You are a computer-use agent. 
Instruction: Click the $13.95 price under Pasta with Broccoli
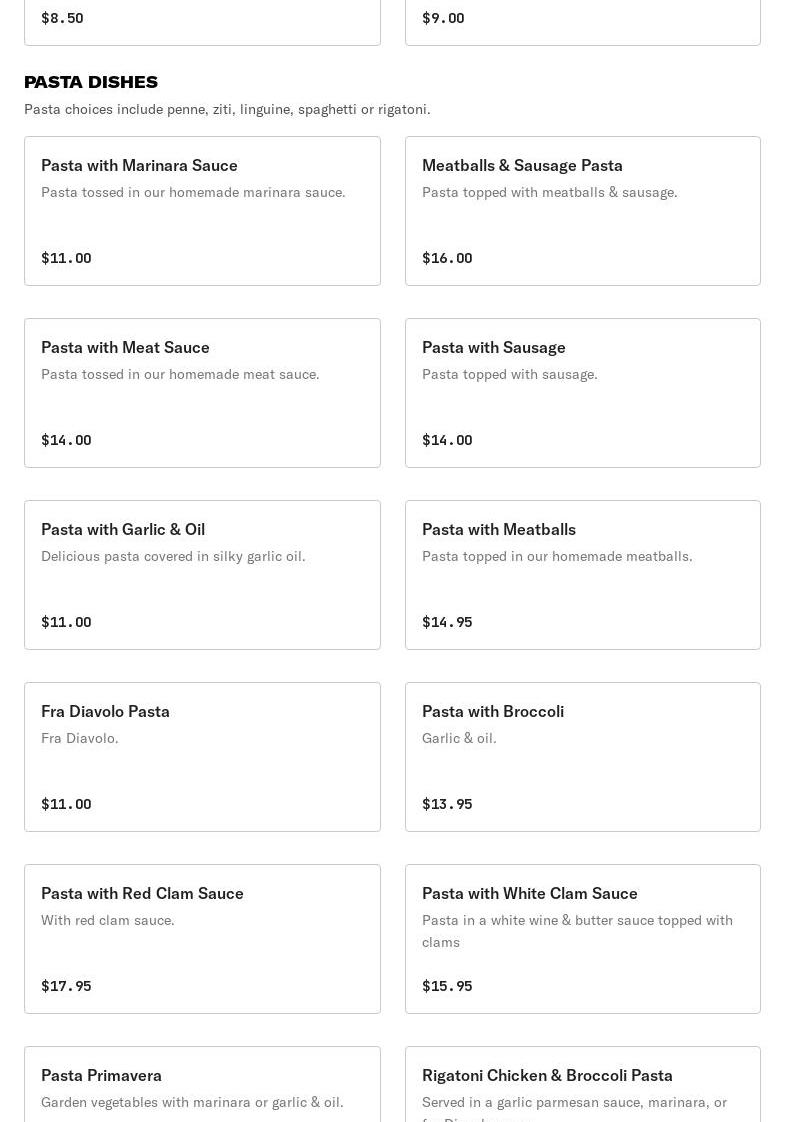click(x=447, y=804)
